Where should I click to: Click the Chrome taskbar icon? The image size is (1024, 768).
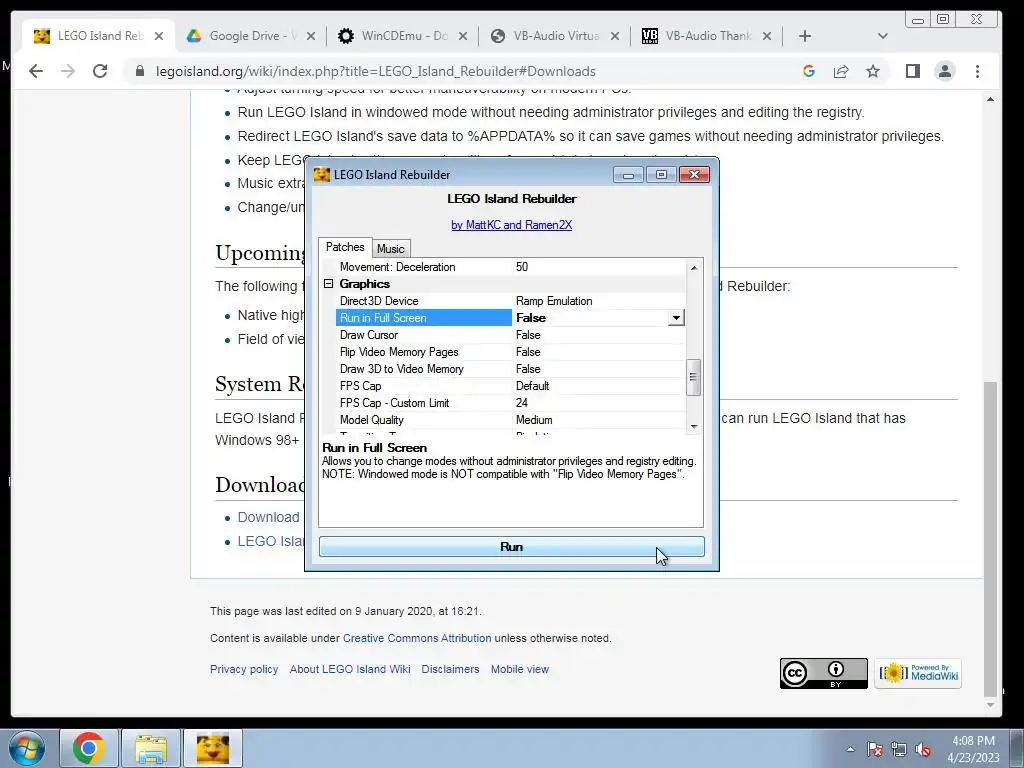[x=89, y=748]
